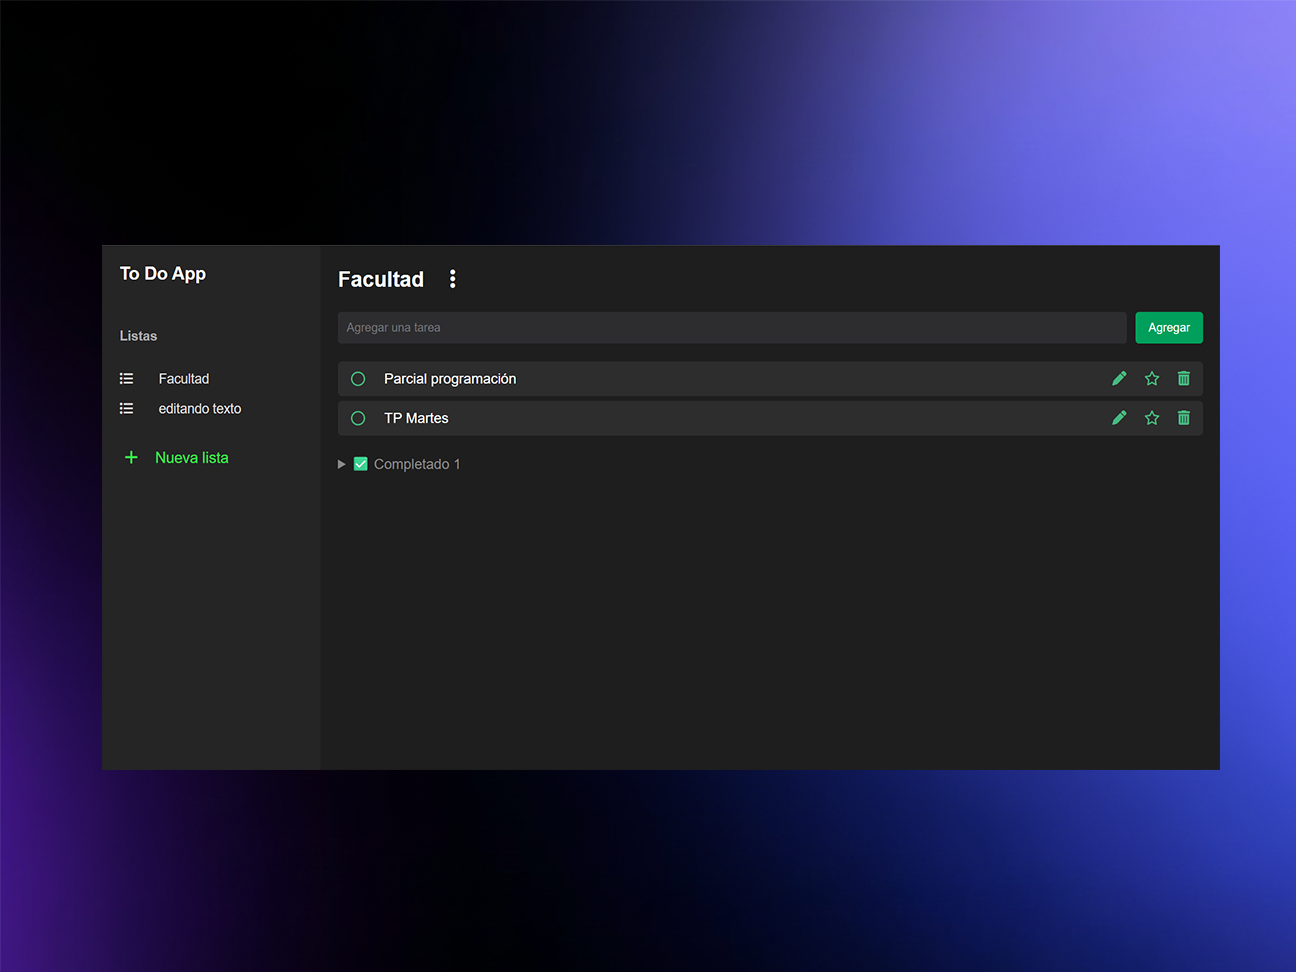
Task: Toggle the green Completado checkbox
Action: 361,464
